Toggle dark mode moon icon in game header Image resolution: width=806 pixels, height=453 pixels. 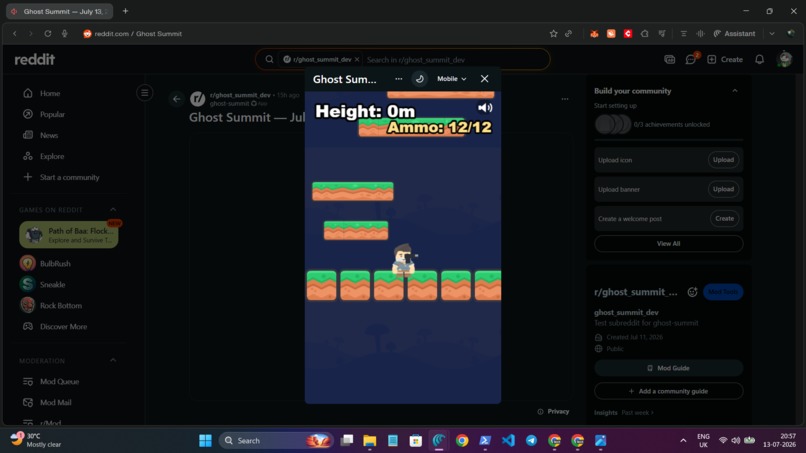(x=419, y=79)
